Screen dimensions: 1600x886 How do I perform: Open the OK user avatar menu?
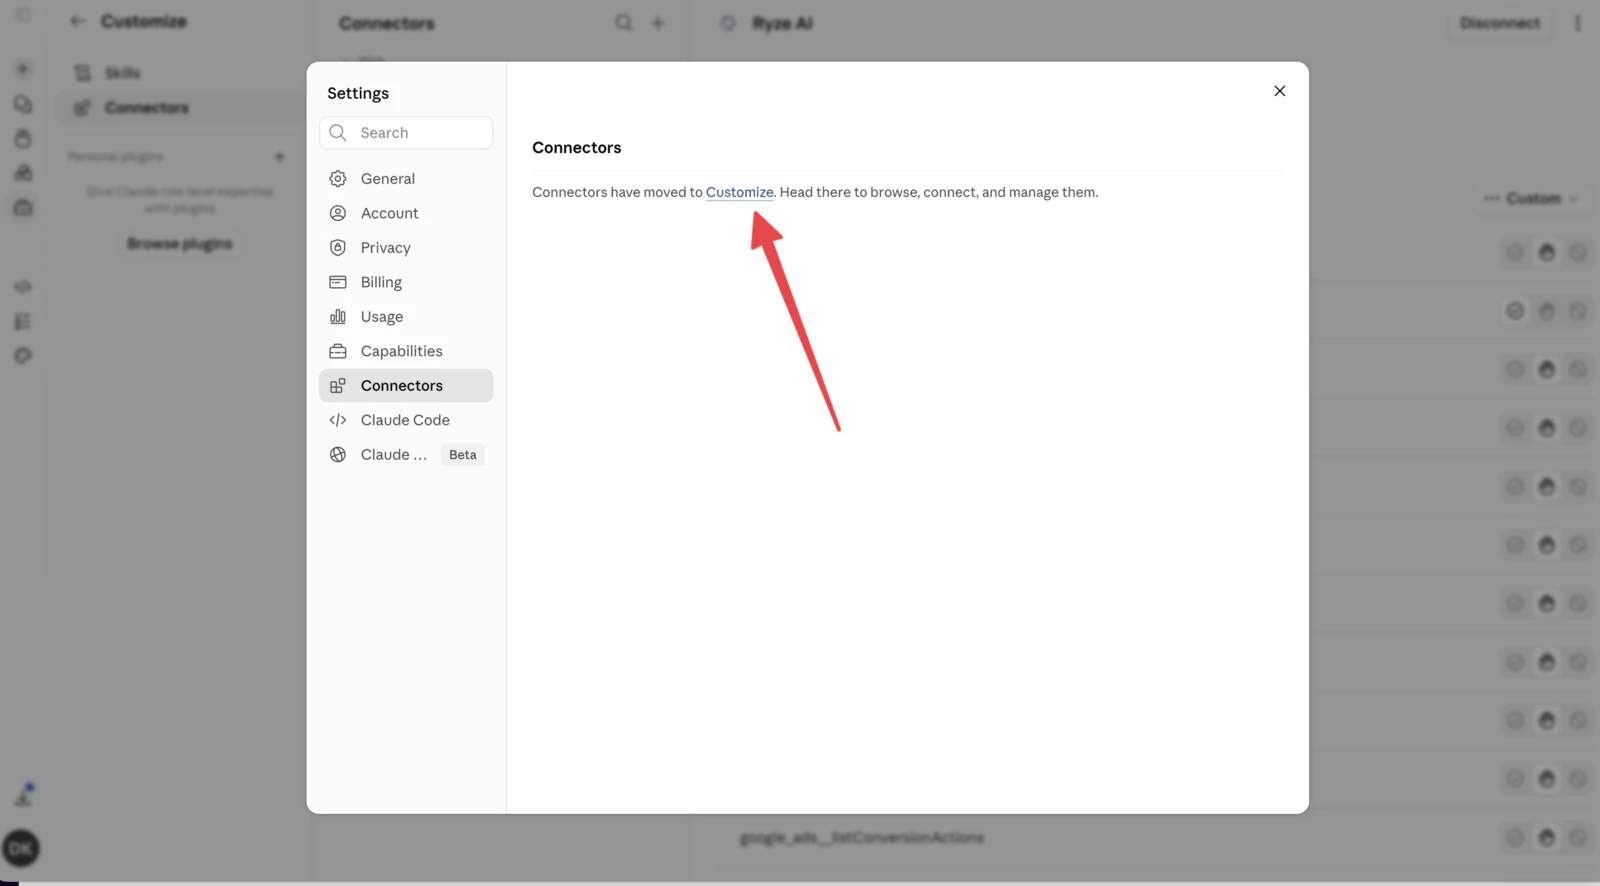coord(21,849)
